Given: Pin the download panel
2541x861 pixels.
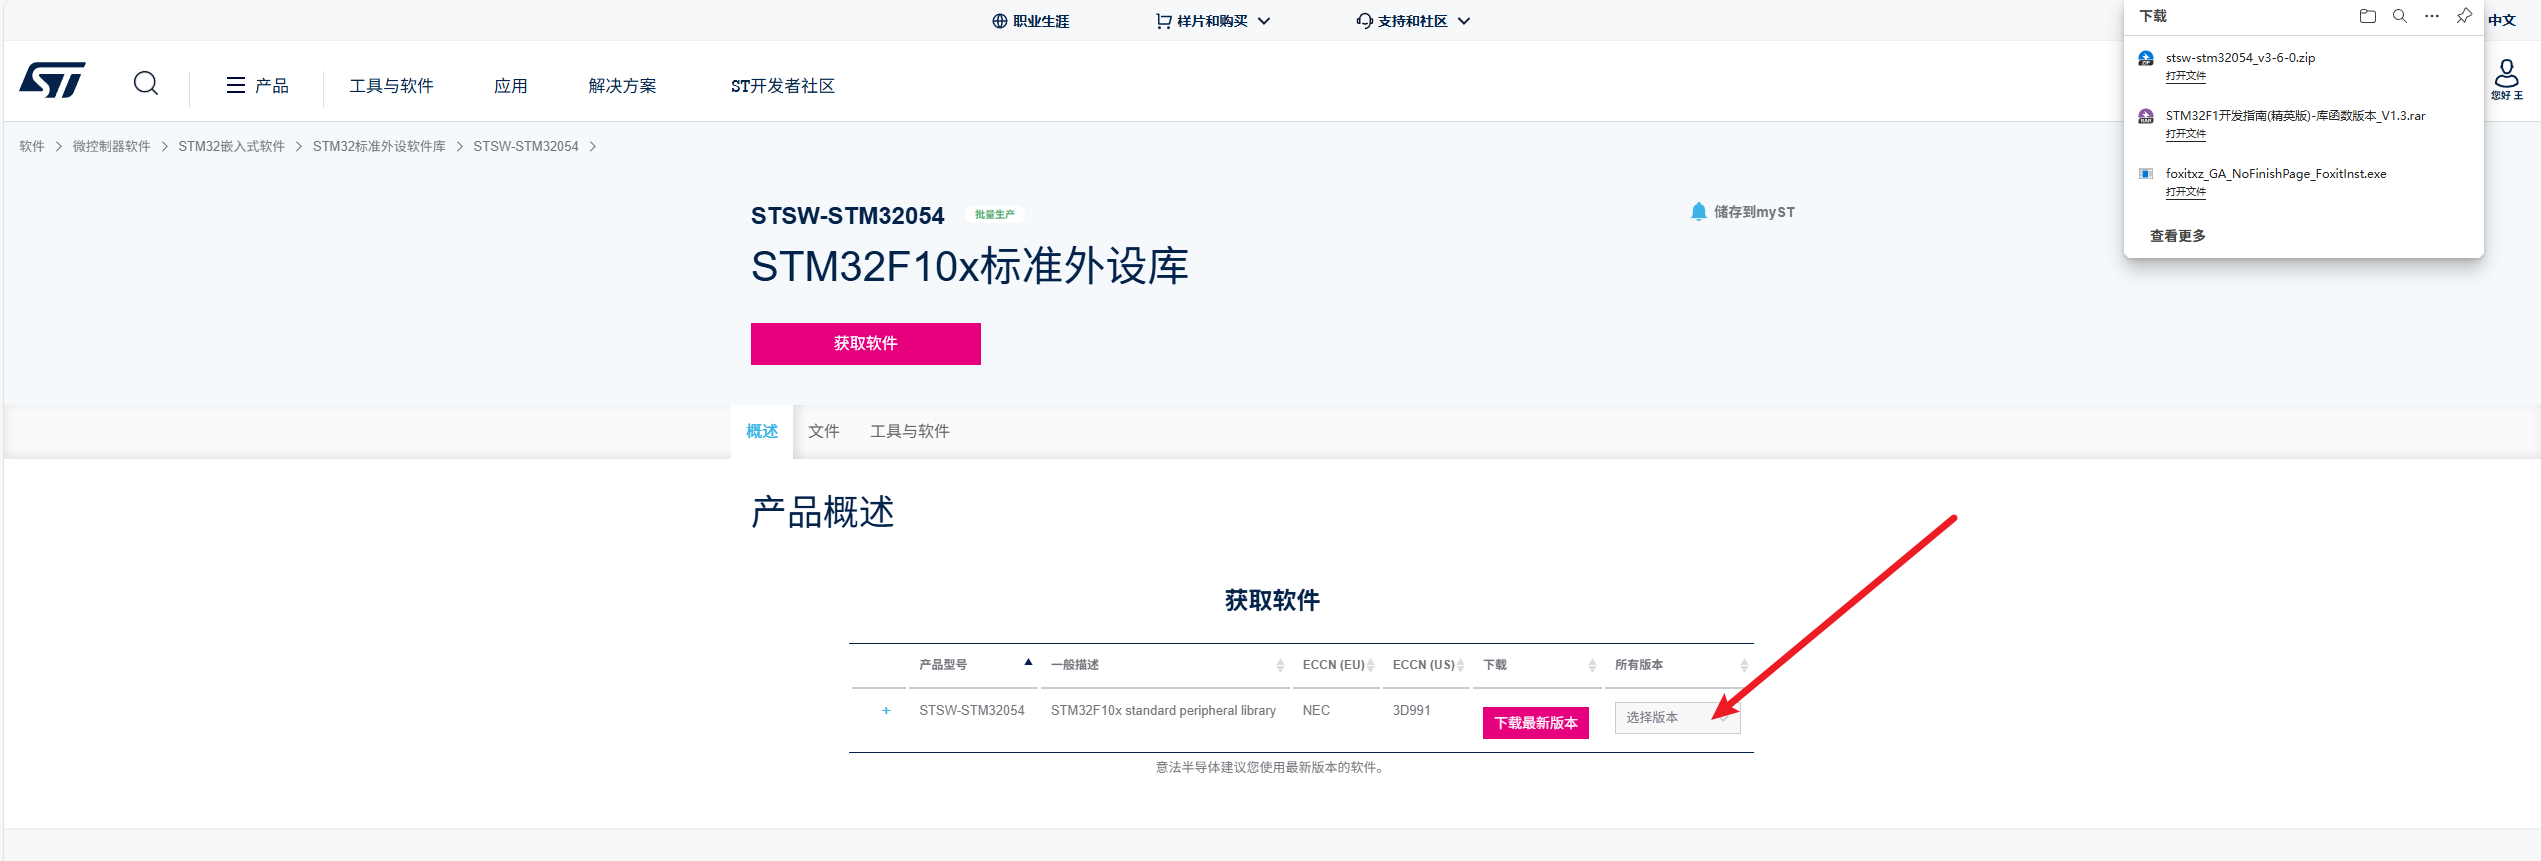Looking at the screenshot, I should (2464, 16).
